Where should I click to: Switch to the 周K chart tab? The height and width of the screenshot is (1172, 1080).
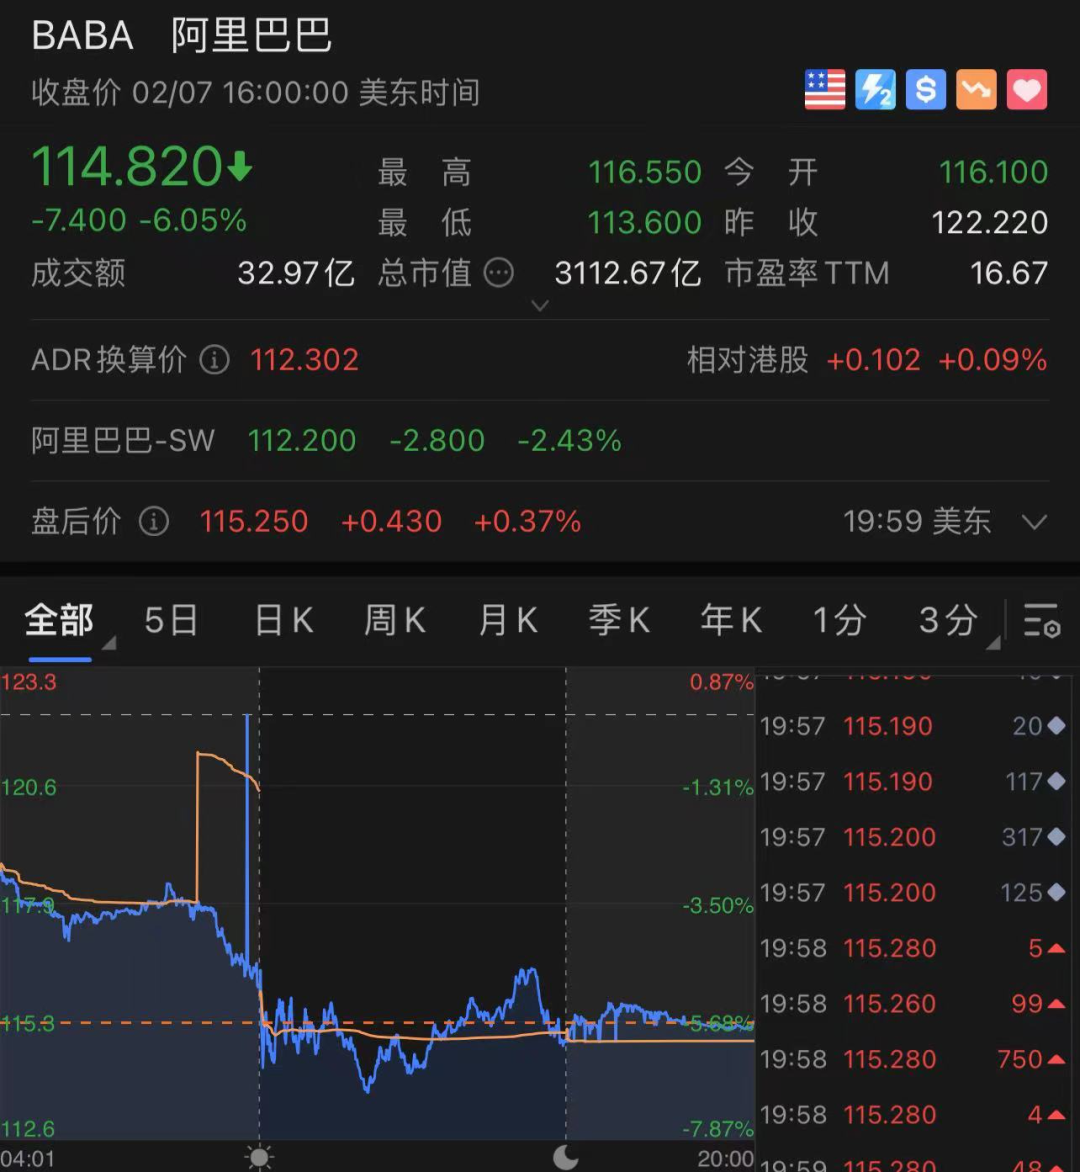394,620
